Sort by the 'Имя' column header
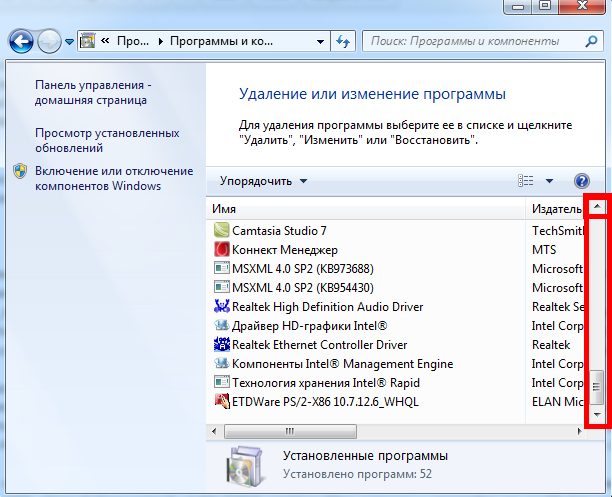 point(365,209)
